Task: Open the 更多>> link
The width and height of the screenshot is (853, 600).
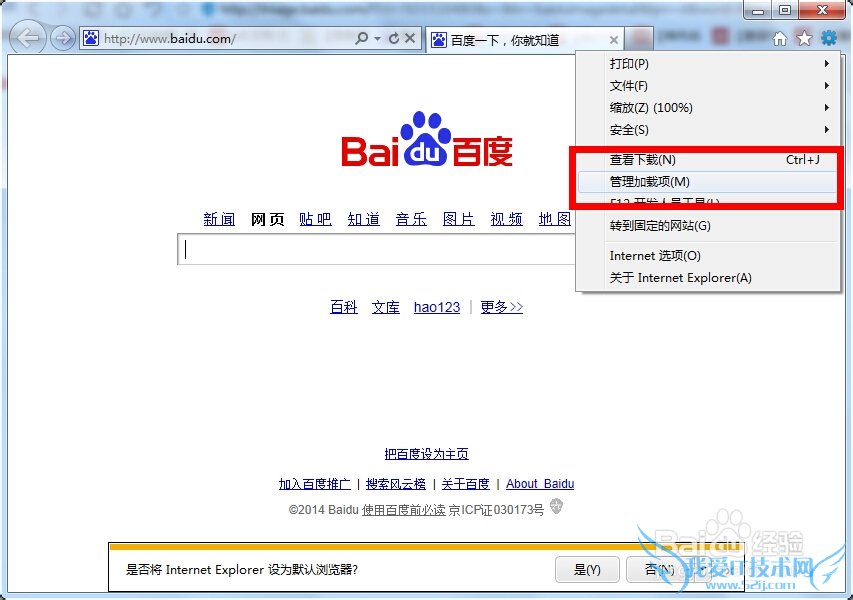Action: coord(502,307)
